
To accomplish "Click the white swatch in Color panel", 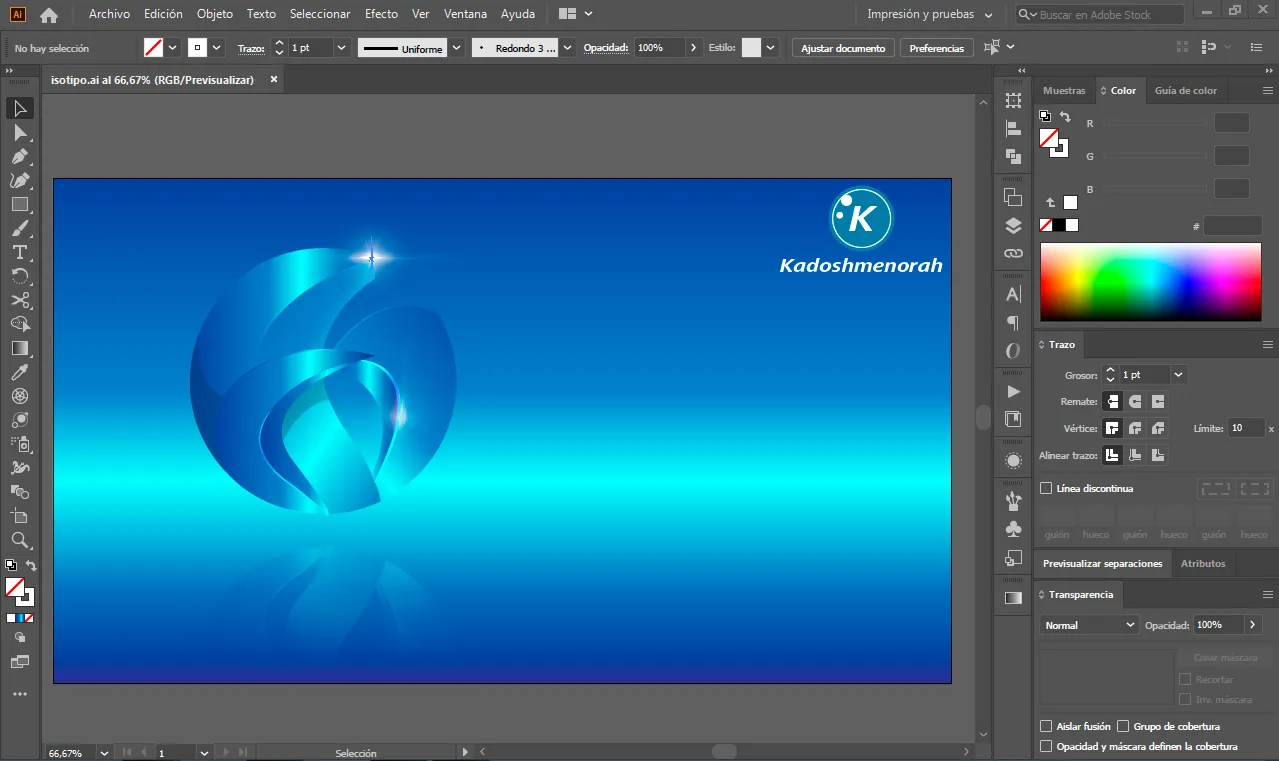I will click(x=1072, y=225).
